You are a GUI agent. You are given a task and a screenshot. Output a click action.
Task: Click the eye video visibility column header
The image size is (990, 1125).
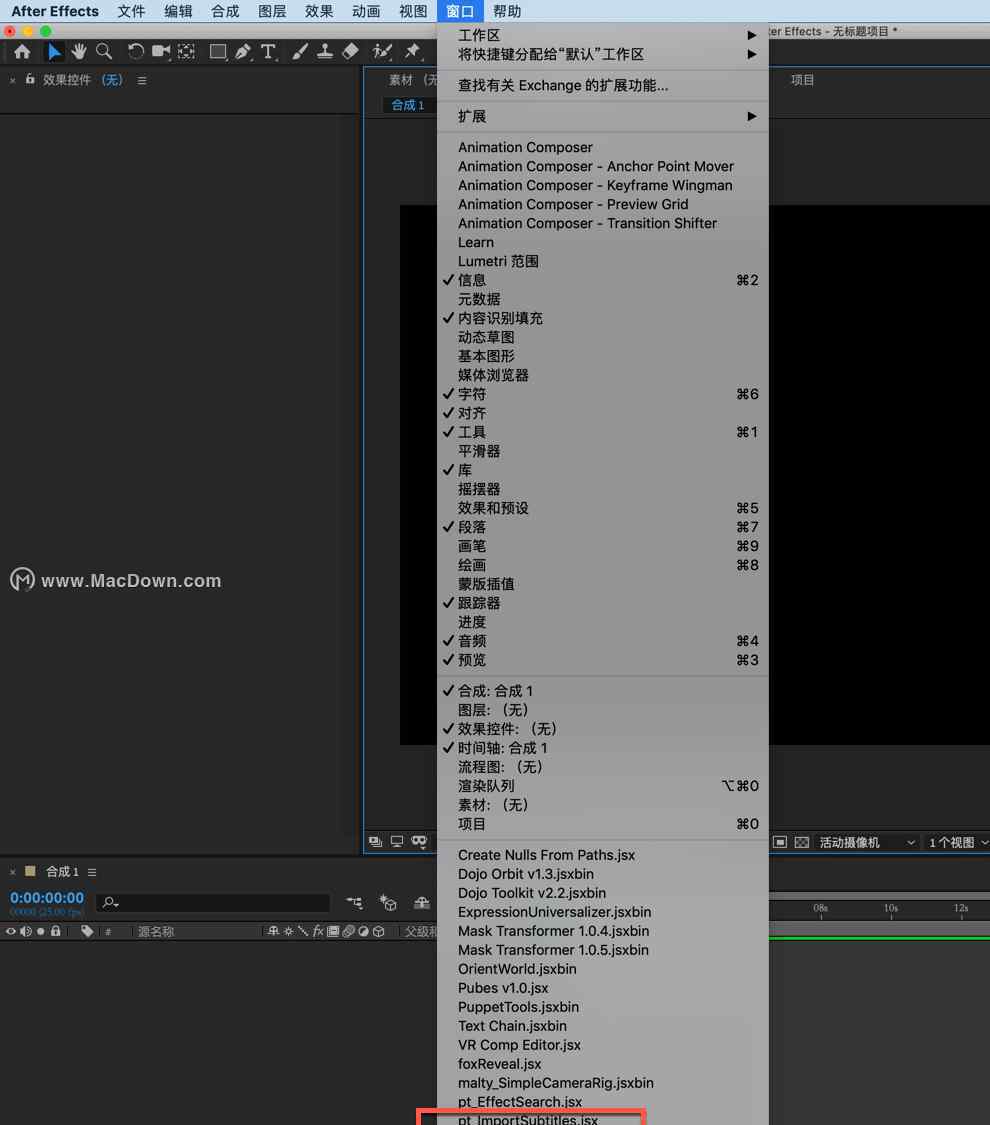pyautogui.click(x=11, y=931)
